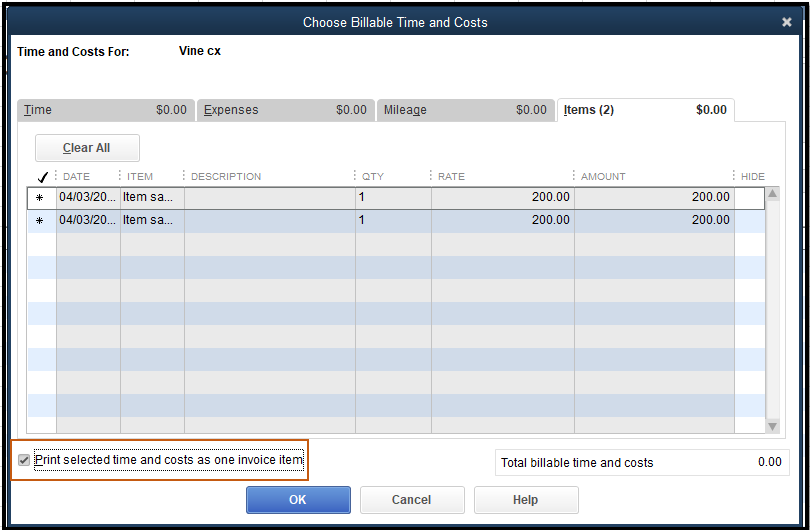810x530 pixels.
Task: Click the scrollbar down arrow
Action: pos(772,426)
